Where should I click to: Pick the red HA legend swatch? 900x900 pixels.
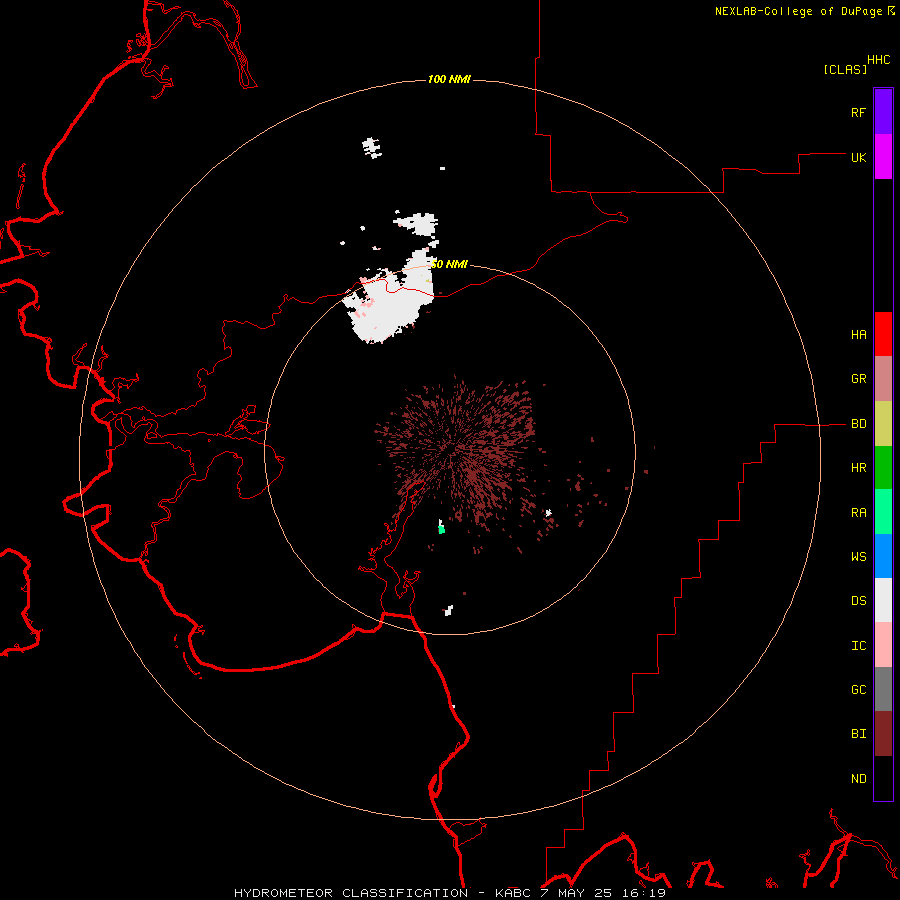[883, 334]
